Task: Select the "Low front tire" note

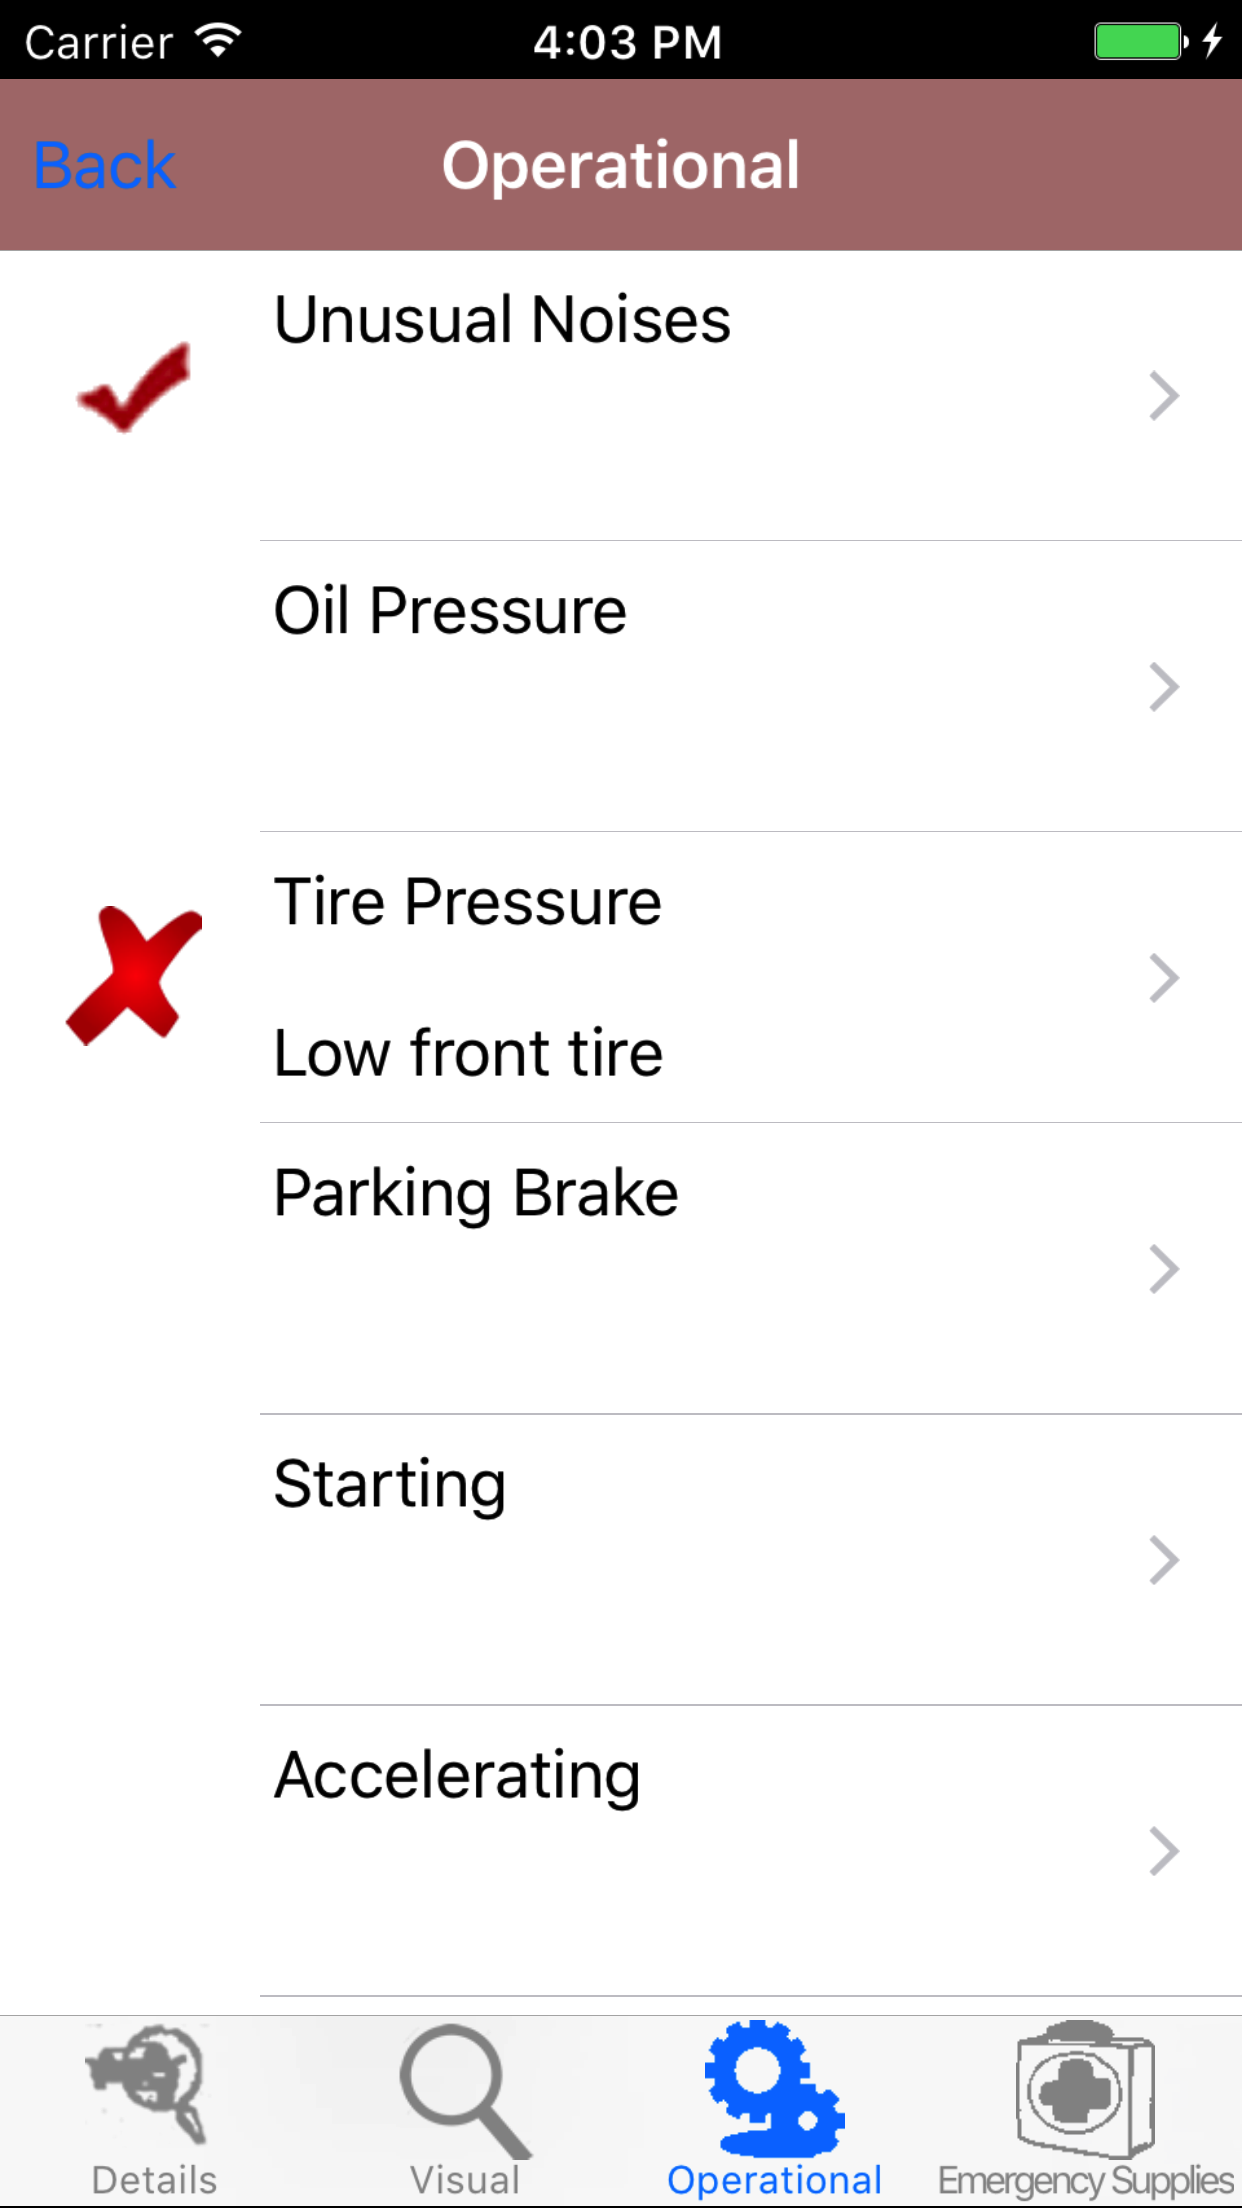Action: click(x=468, y=1053)
